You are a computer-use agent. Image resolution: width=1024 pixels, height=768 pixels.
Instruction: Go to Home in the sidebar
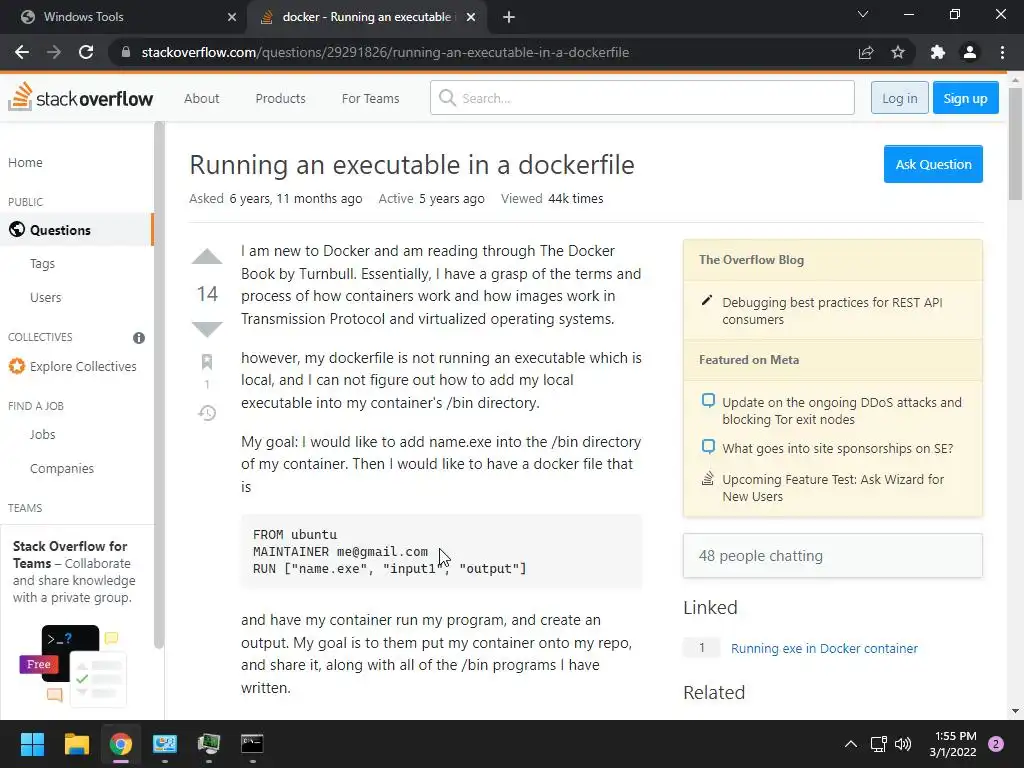click(x=25, y=163)
